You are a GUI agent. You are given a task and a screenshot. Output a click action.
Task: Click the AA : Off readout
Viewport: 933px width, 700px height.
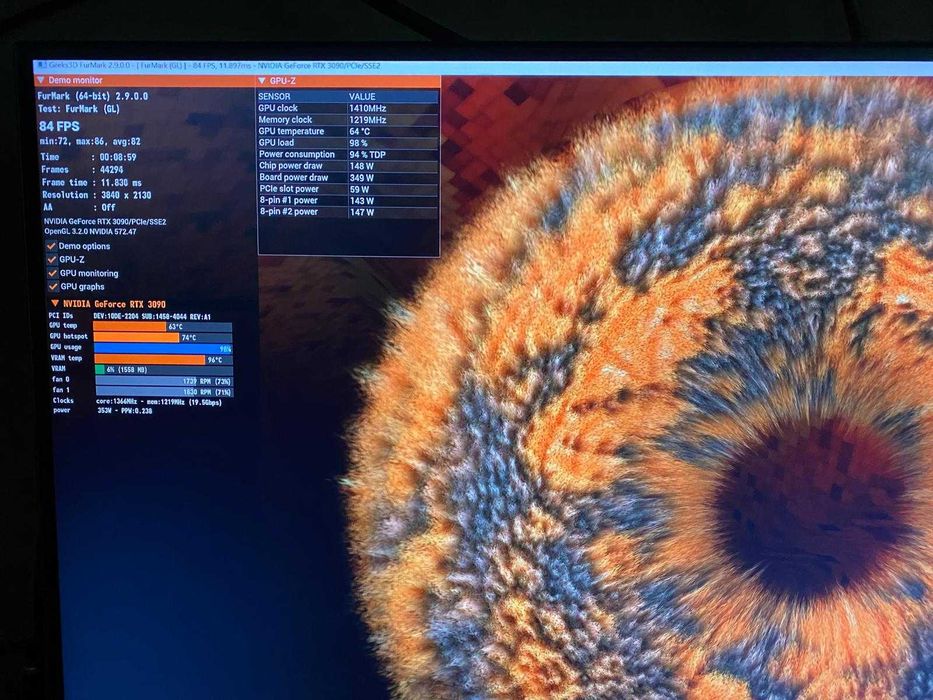[79, 208]
